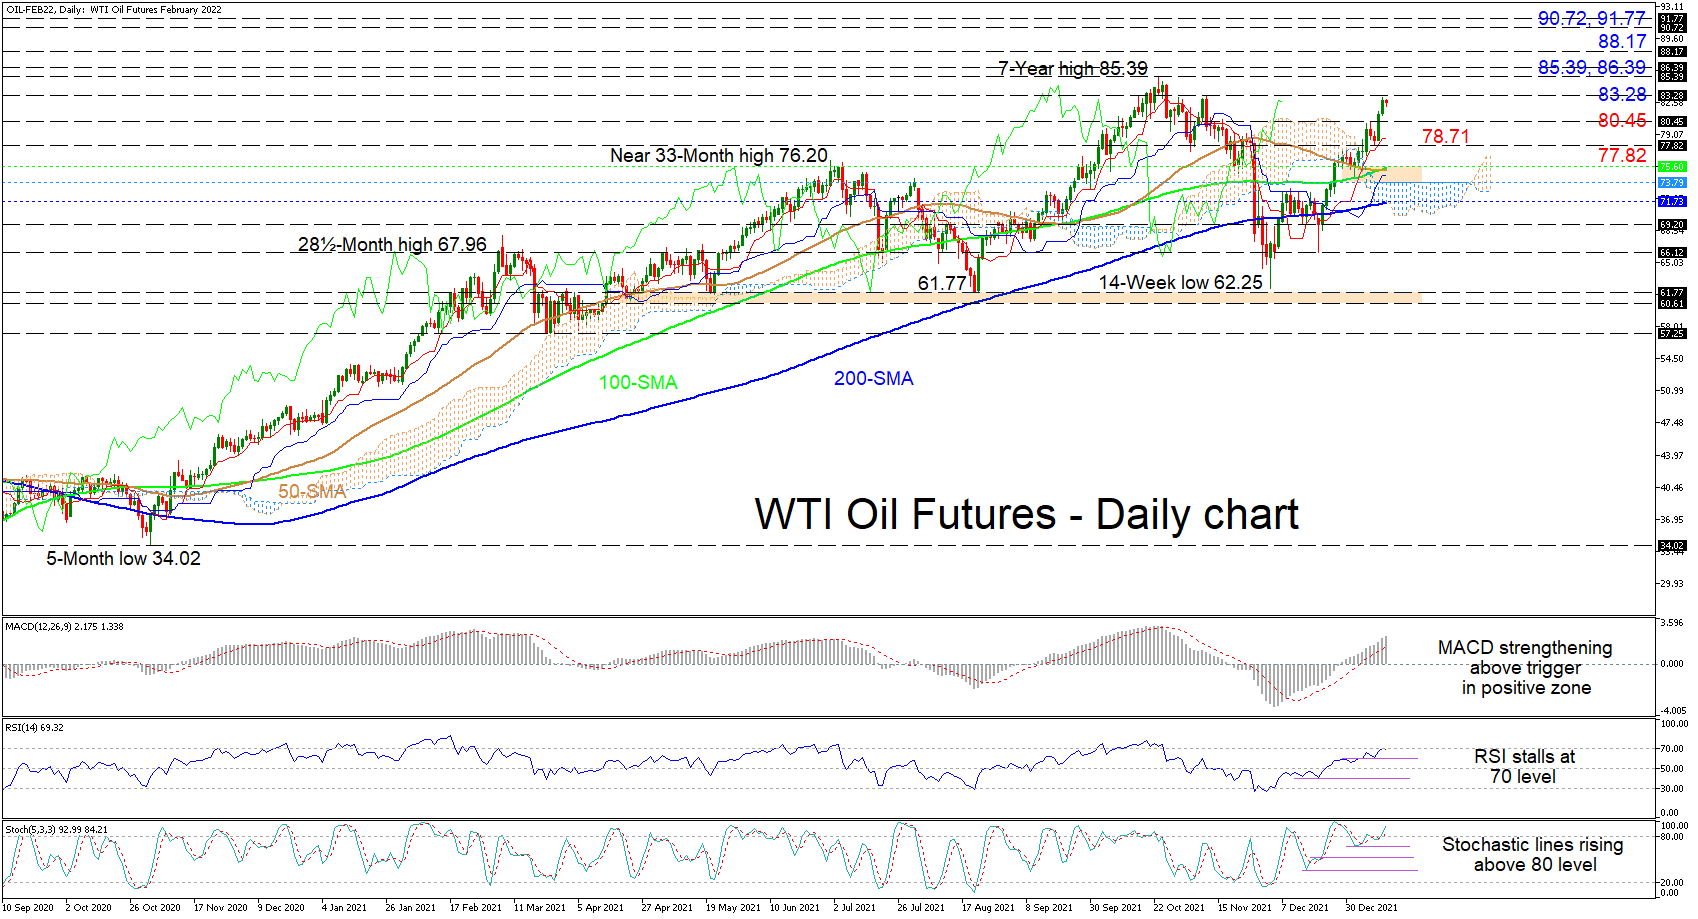Click the '19 May 2021' date label

pyautogui.click(x=733, y=908)
